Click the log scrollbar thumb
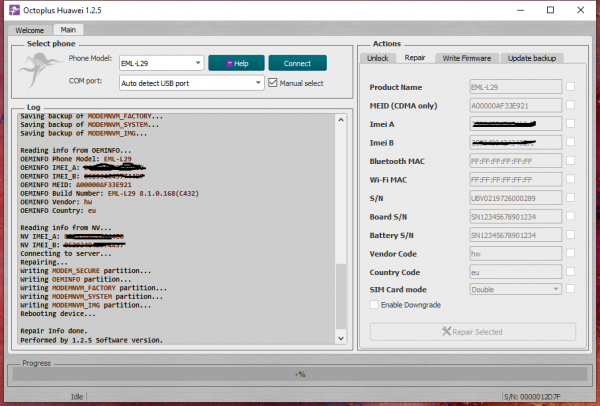Viewport: 600px width, 406px height. 341,297
